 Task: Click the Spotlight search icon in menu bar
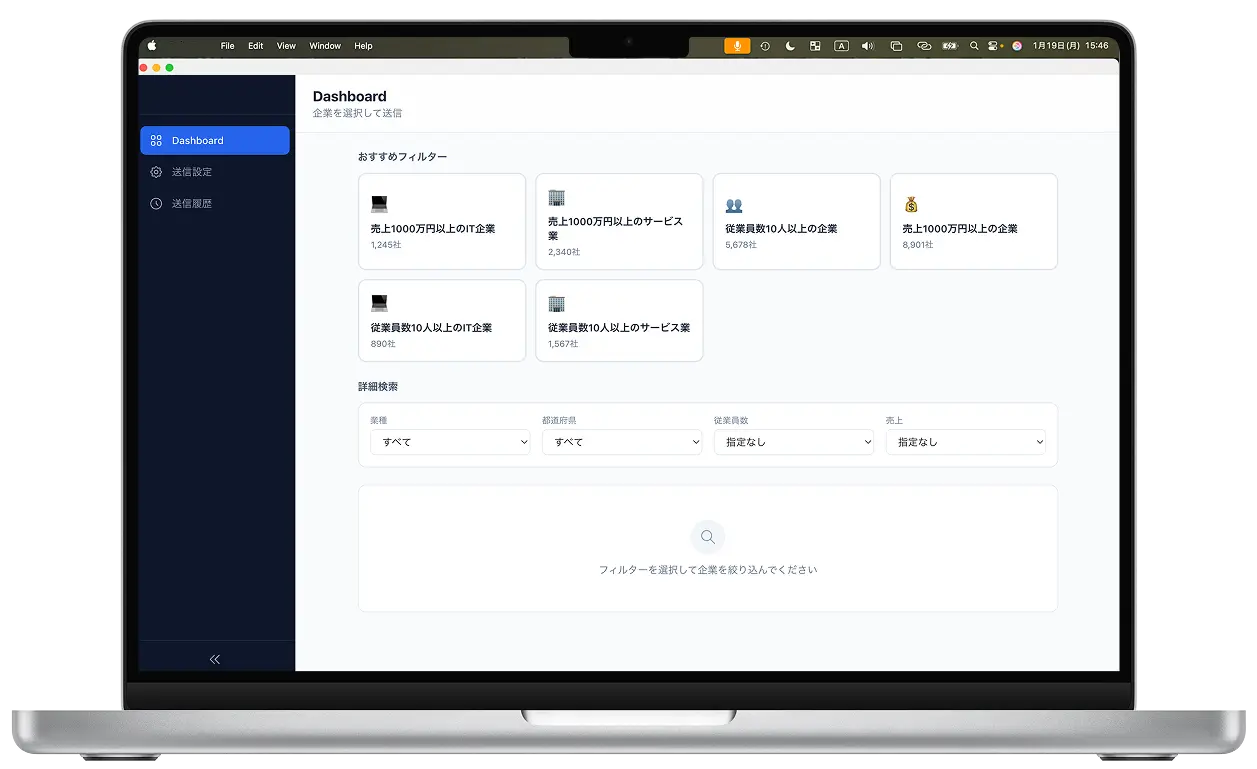coord(974,46)
